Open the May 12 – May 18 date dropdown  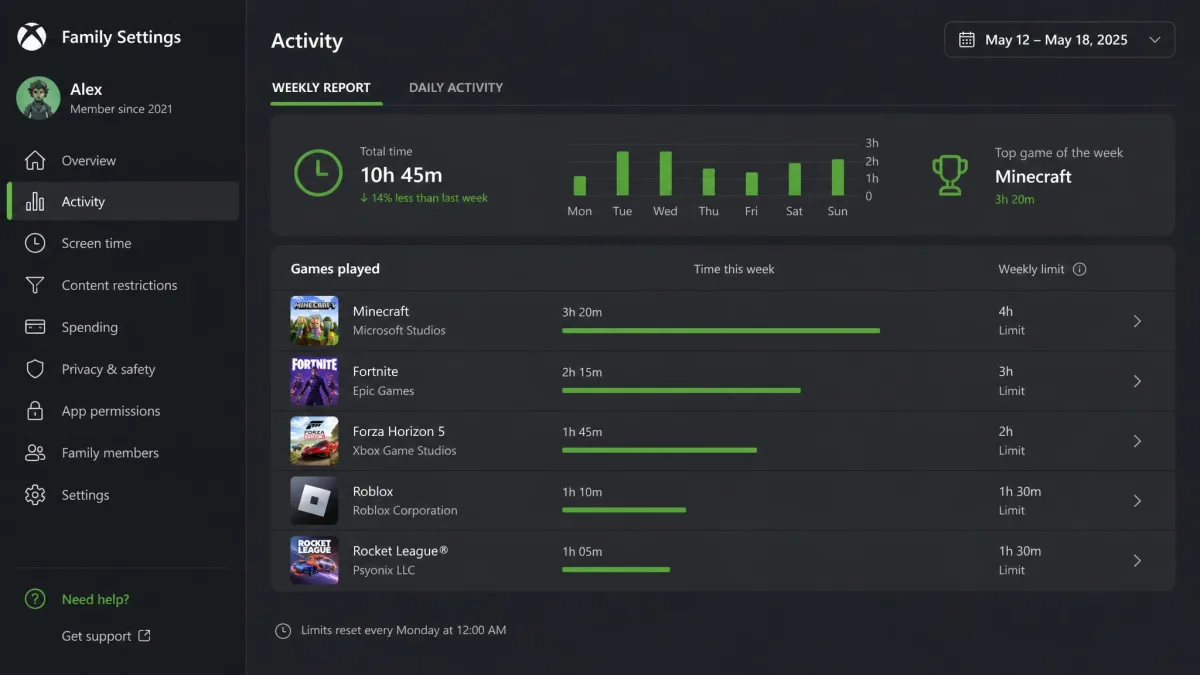1059,40
